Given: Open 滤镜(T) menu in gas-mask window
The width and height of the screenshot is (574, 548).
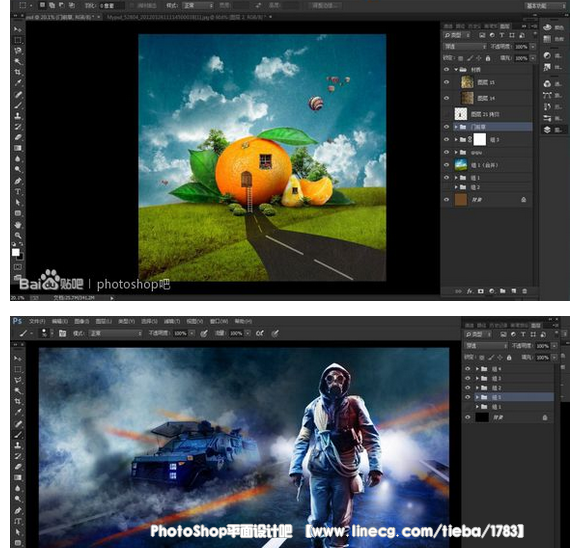Looking at the screenshot, I should pos(172,321).
